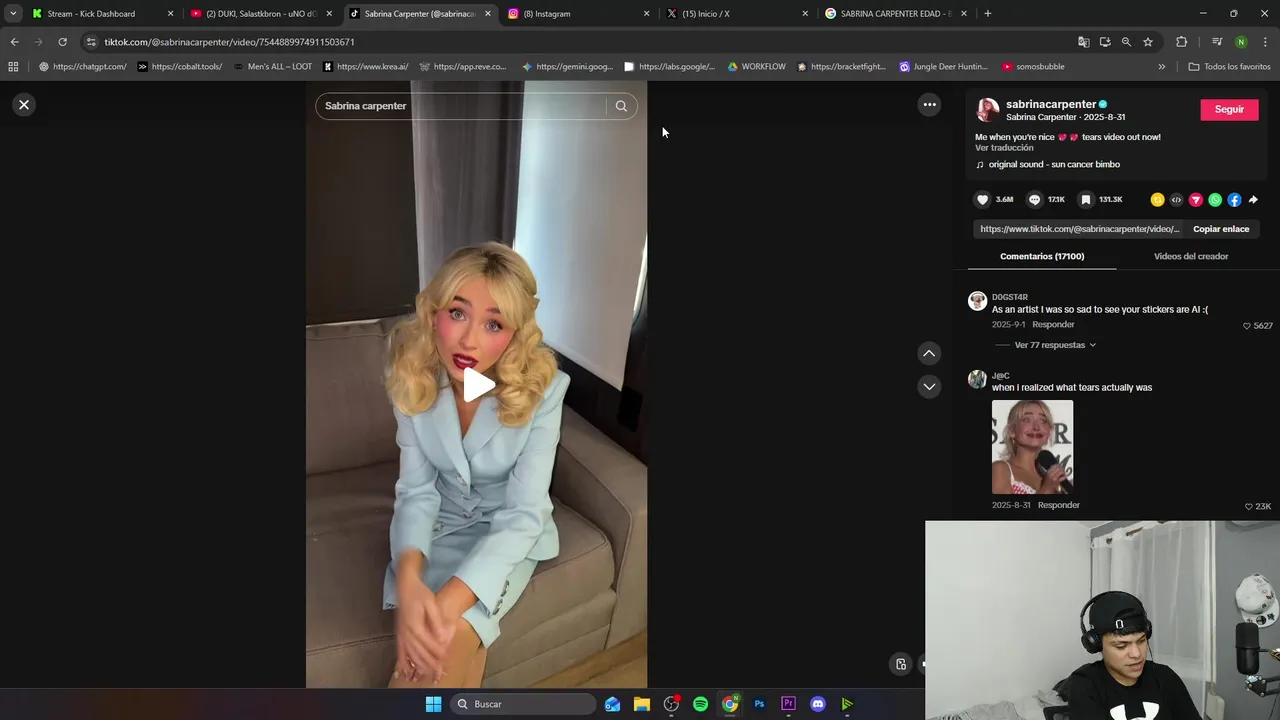This screenshot has height=720, width=1280.
Task: Share to WhatsApp
Action: point(1215,200)
